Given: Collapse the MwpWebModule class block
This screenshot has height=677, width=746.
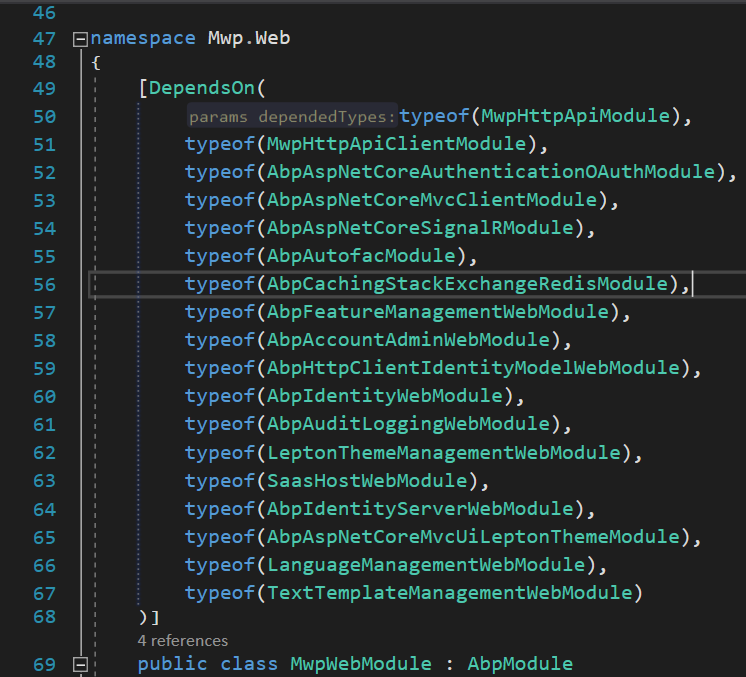Looking at the screenshot, I should pos(80,664).
